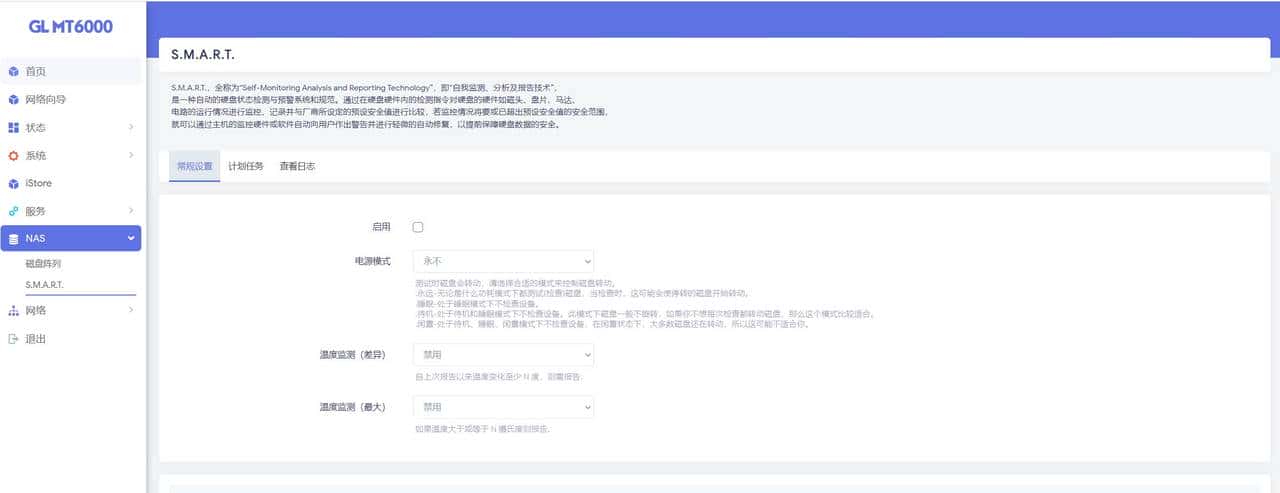Expand the 服务 menu chevron
The height and width of the screenshot is (493, 1280).
point(131,212)
